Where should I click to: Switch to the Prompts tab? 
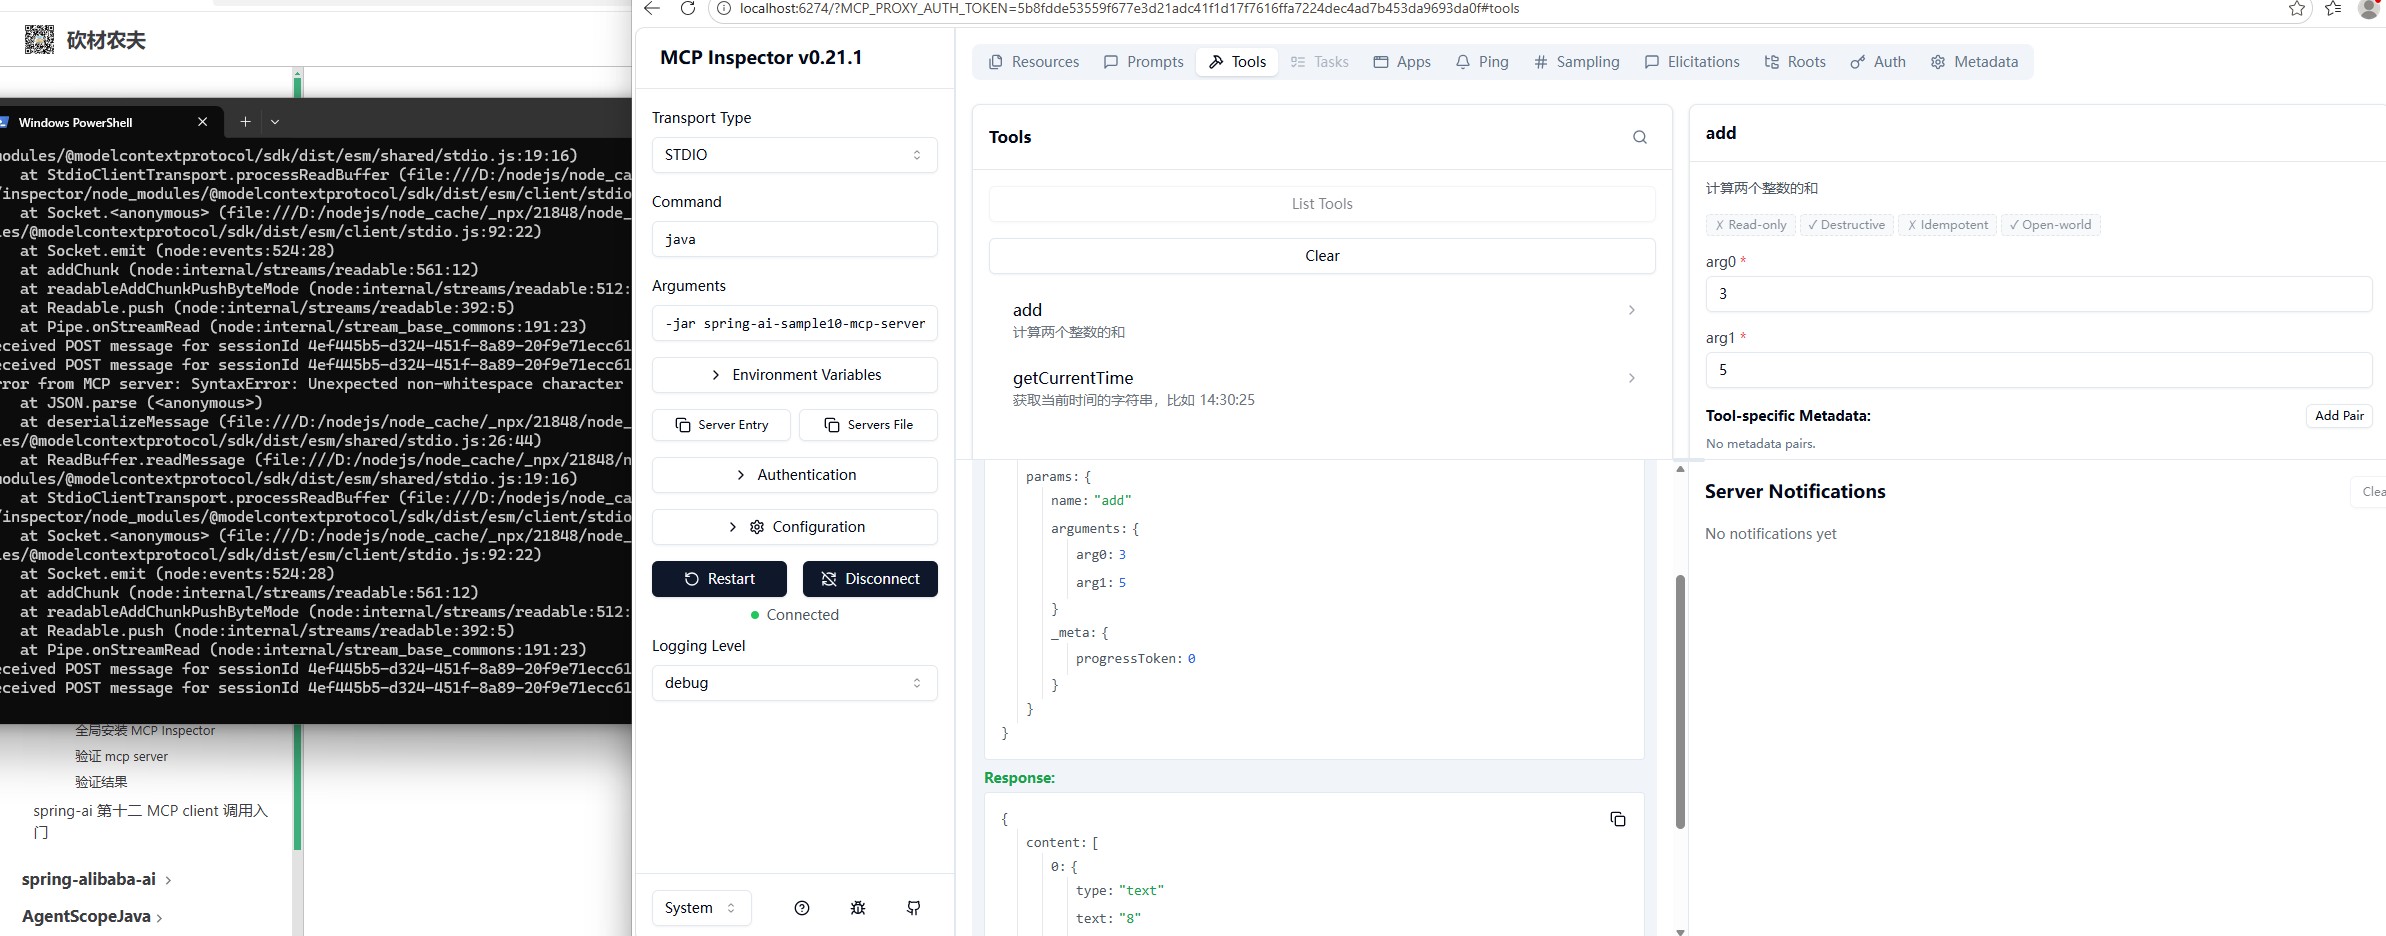point(1143,62)
